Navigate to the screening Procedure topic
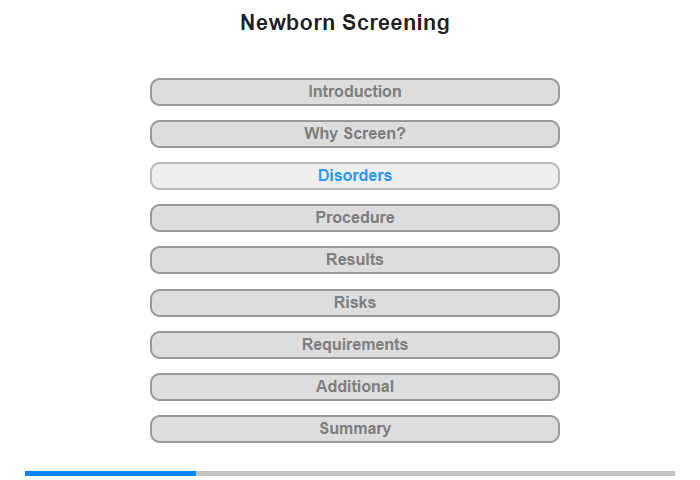This screenshot has height=480, width=700. tap(355, 218)
